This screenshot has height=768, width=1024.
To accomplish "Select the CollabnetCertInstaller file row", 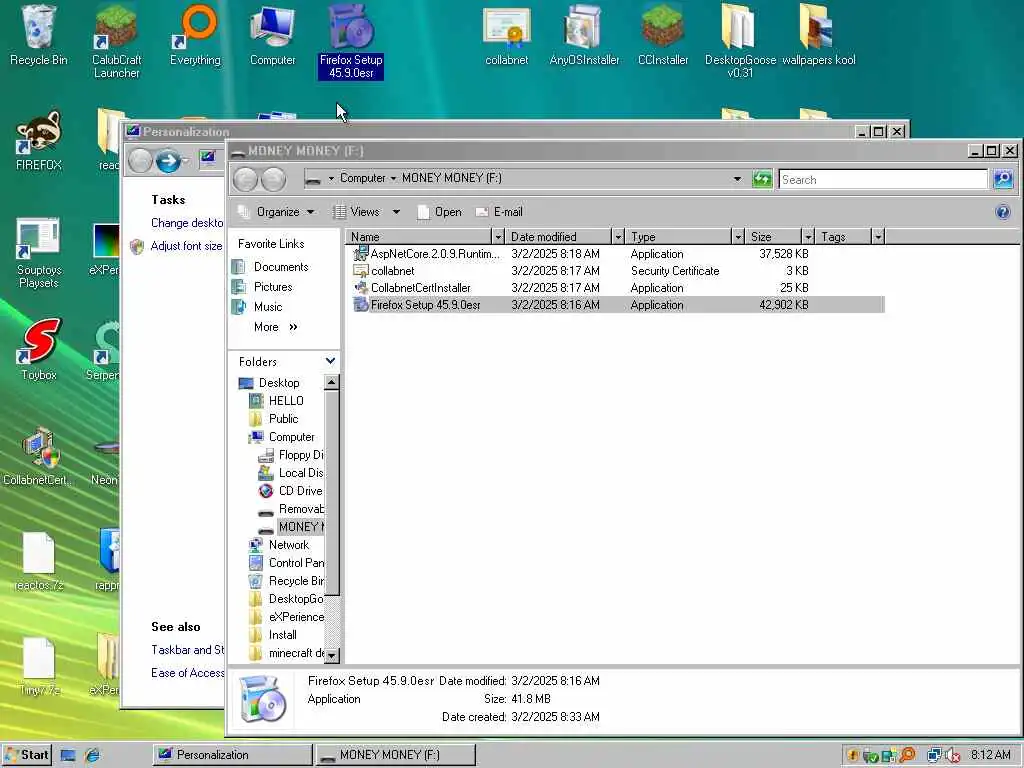I will pos(618,287).
